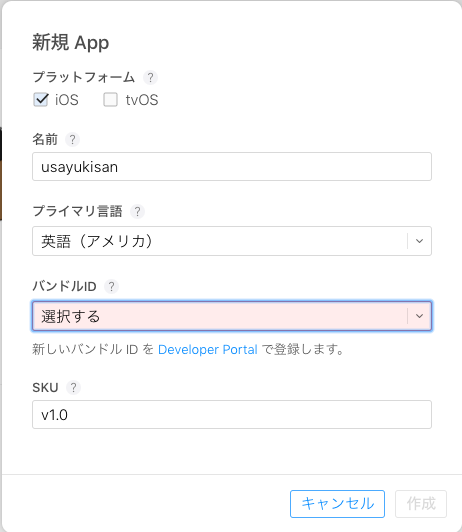Focus the SKU field containing v1.0
The image size is (462, 532).
tap(232, 415)
